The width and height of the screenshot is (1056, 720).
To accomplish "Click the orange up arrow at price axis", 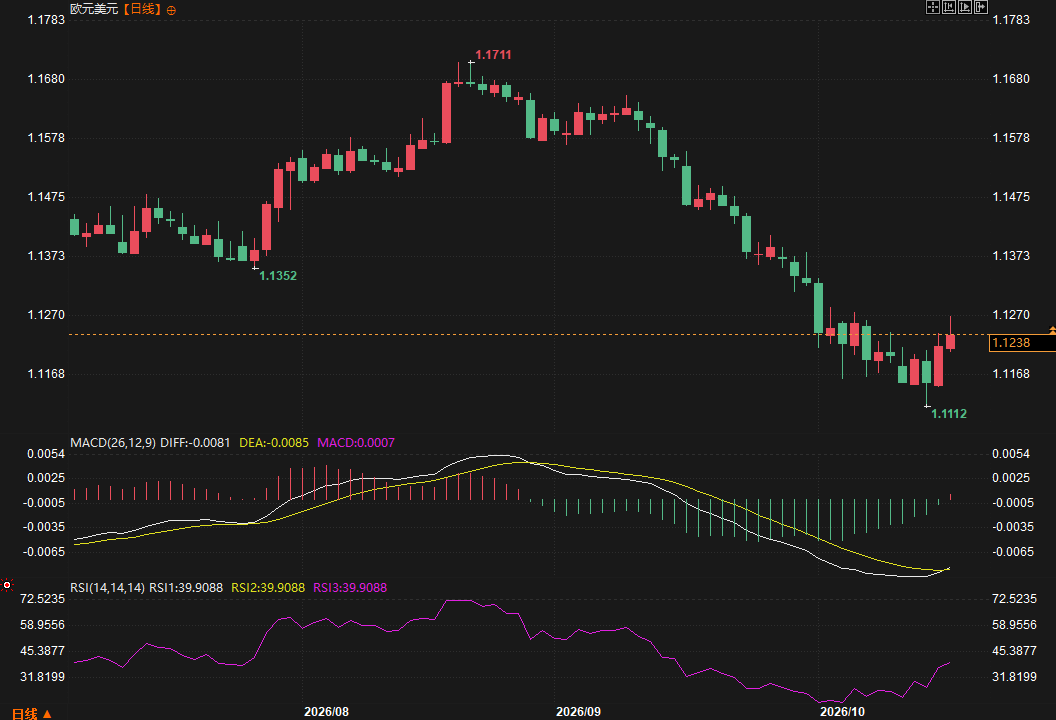I will click(x=1052, y=329).
